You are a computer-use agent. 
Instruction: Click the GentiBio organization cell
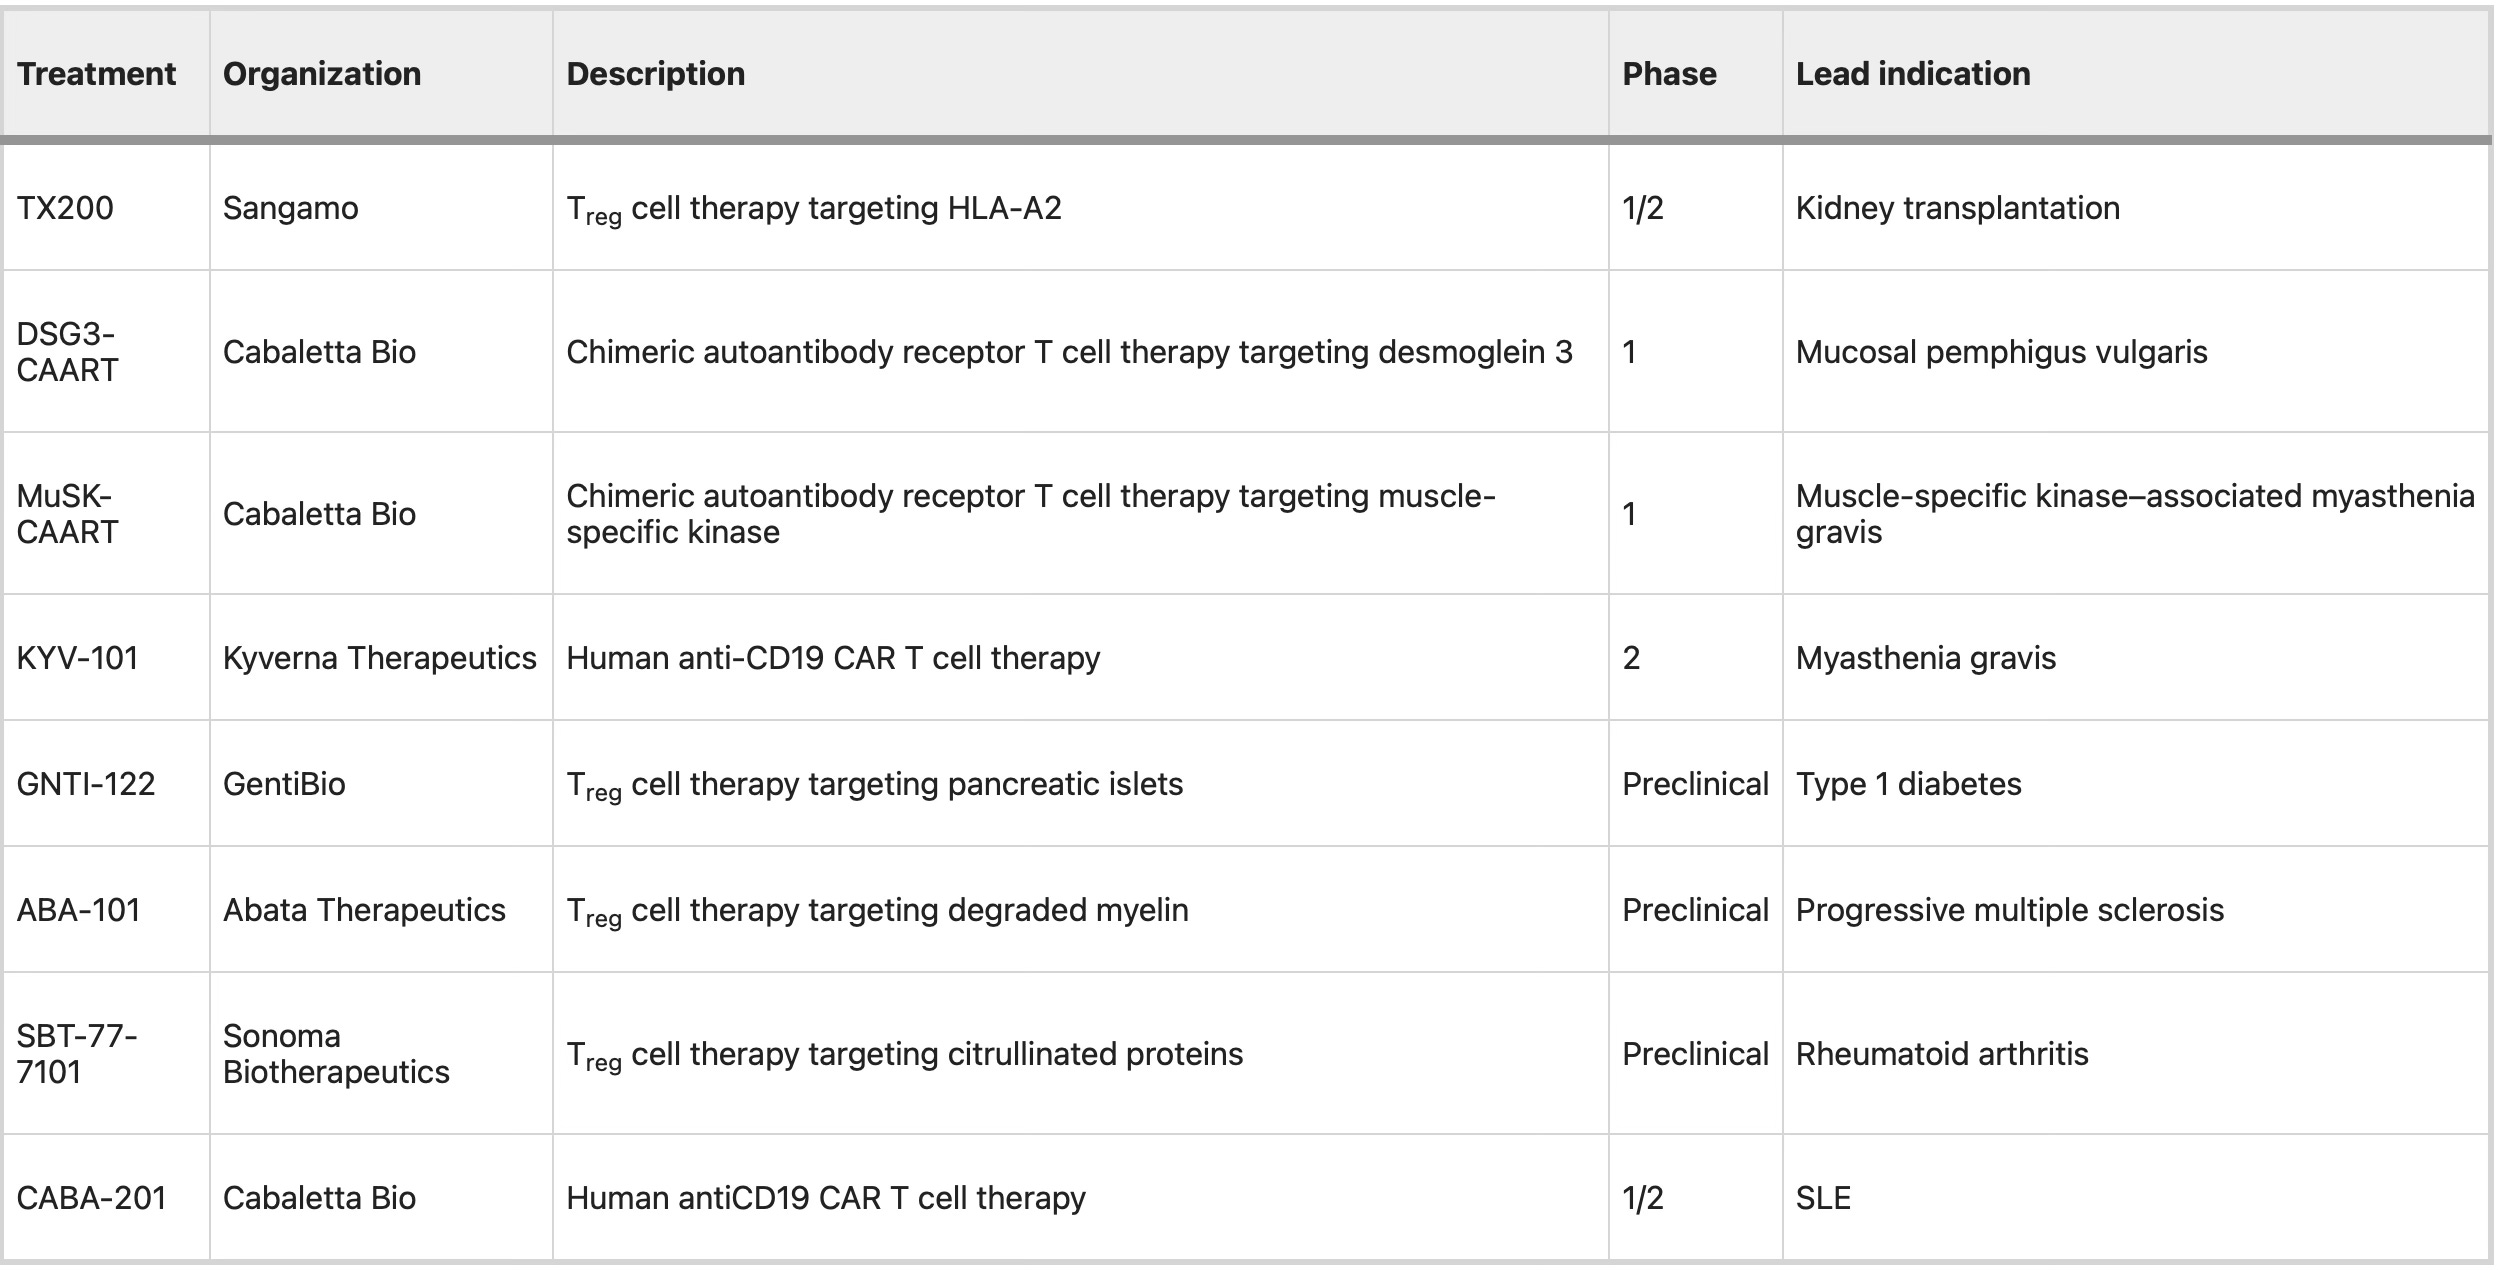[x=284, y=783]
